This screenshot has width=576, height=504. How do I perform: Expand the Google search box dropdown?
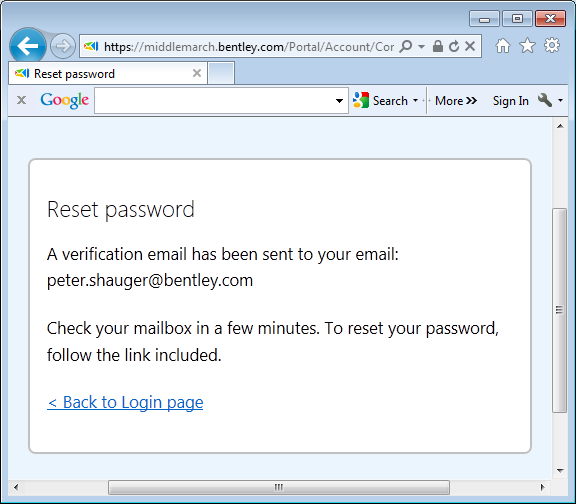point(339,101)
